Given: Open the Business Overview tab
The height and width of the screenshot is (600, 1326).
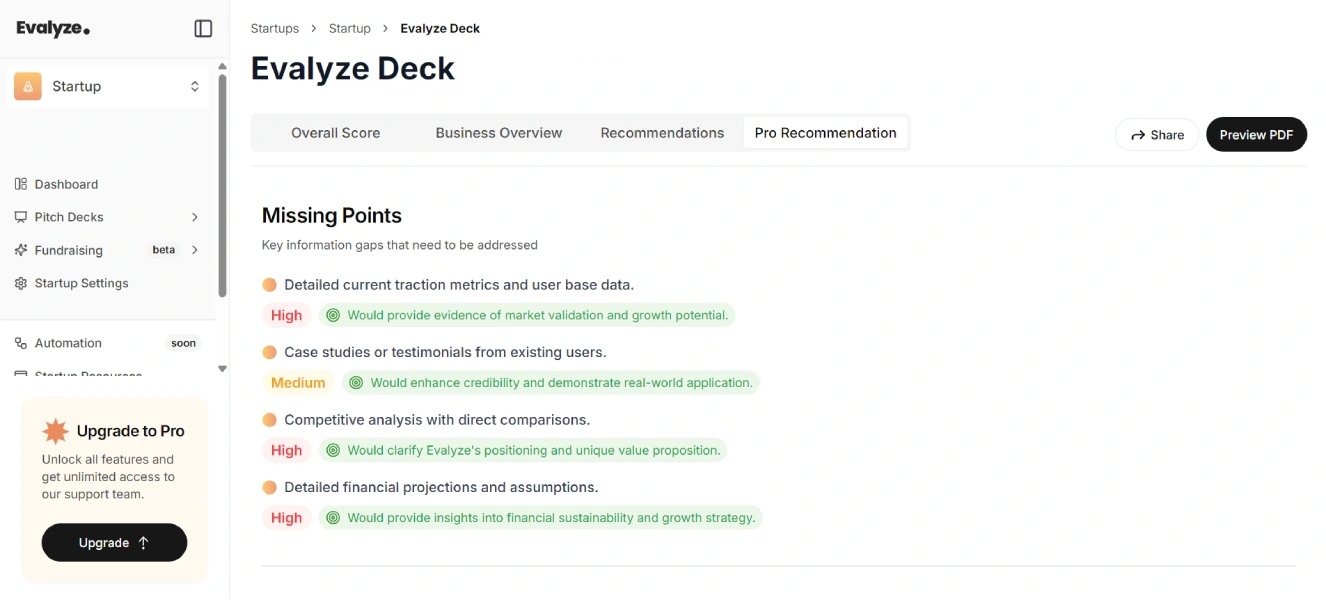Looking at the screenshot, I should (499, 133).
